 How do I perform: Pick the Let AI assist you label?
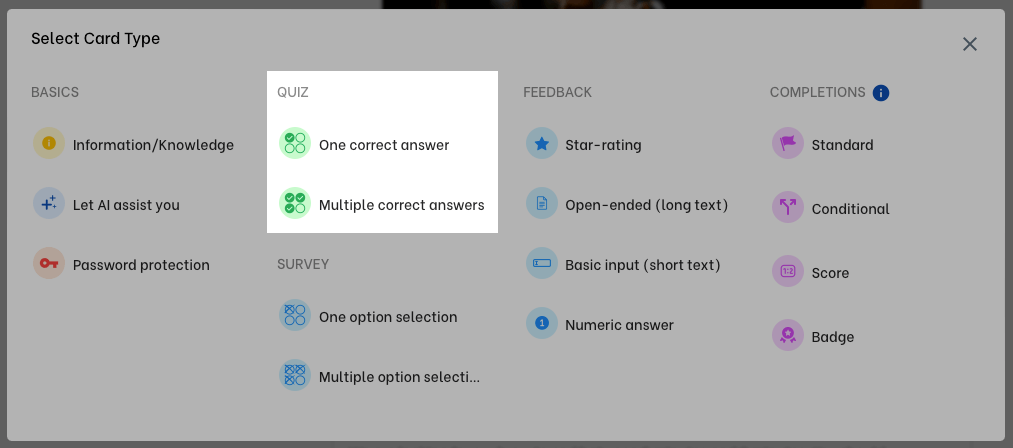tap(126, 205)
